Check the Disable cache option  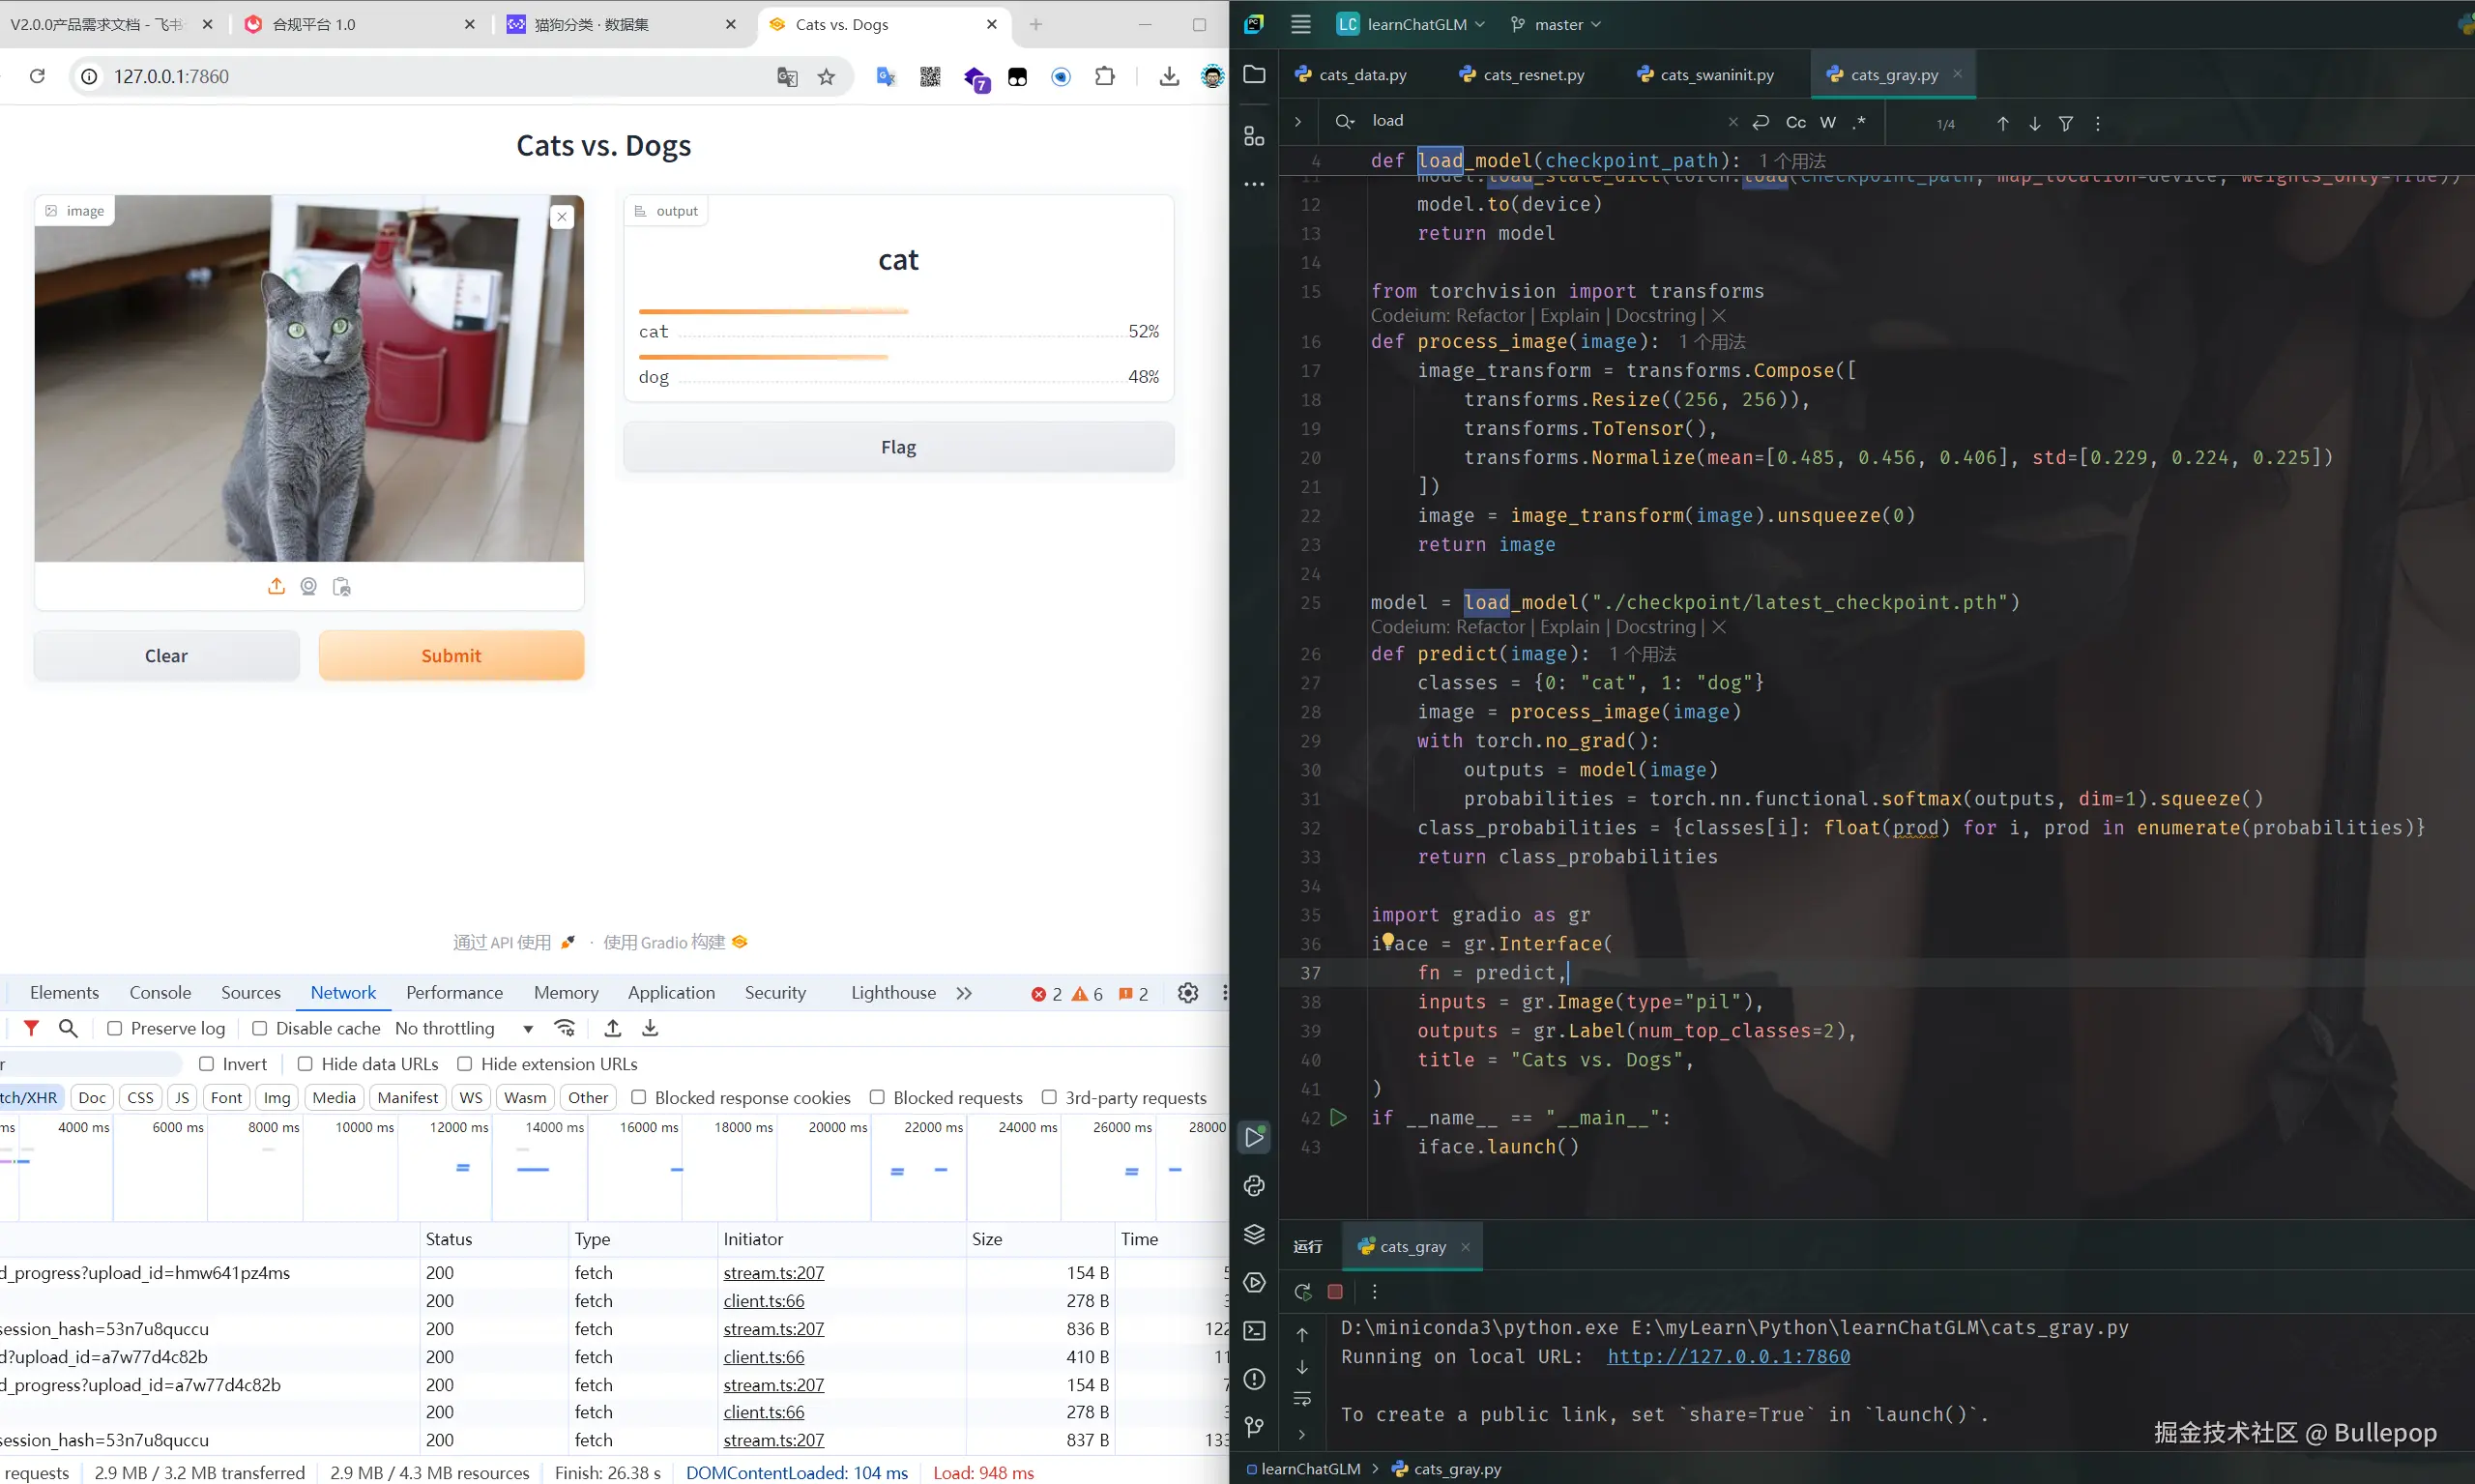coord(259,1028)
